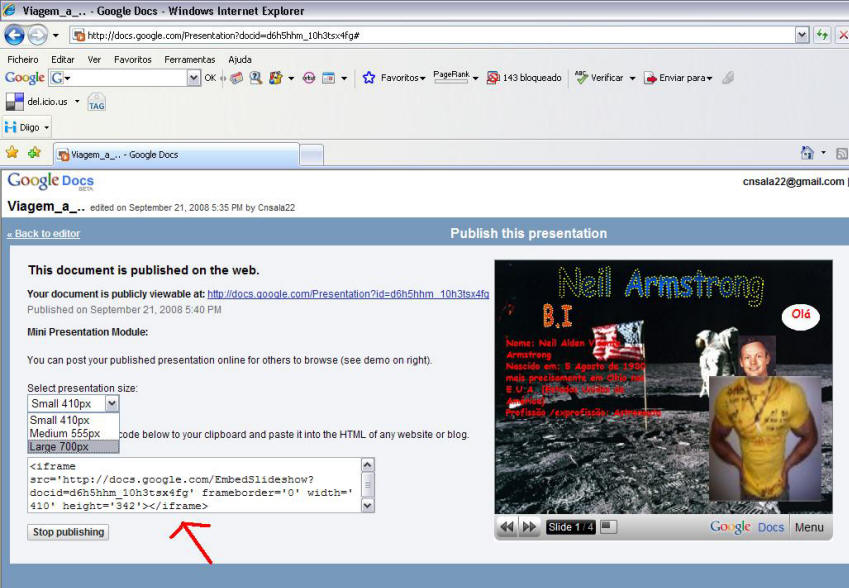Screen dimensions: 849x588
Task: Click the Add to Favorites star-plus icon
Action: tap(34, 153)
